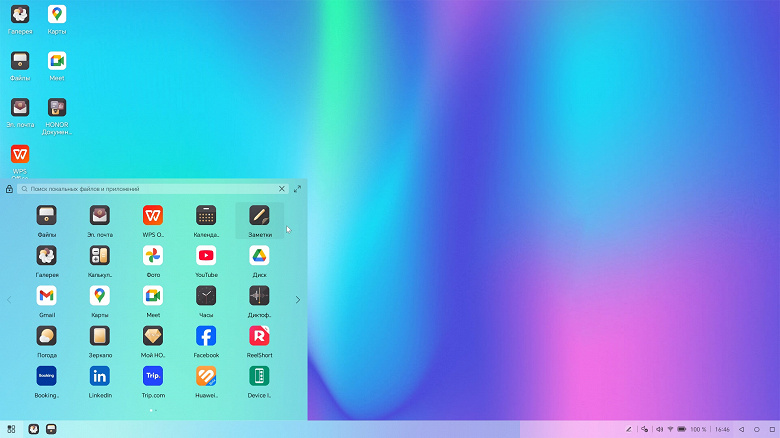Click the battery icon in the tray

click(x=682, y=429)
